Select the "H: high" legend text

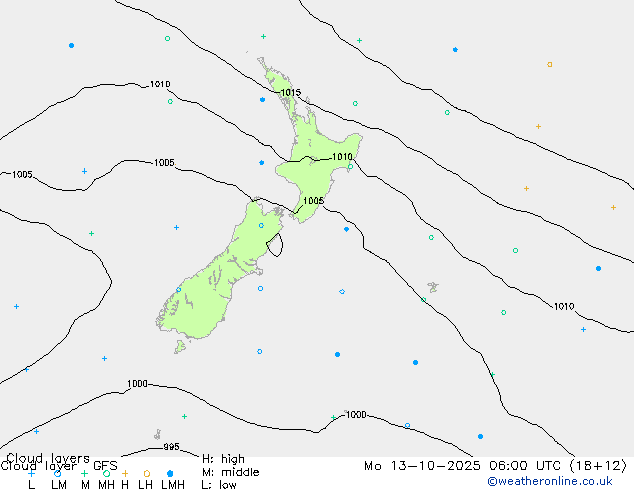coord(223,459)
